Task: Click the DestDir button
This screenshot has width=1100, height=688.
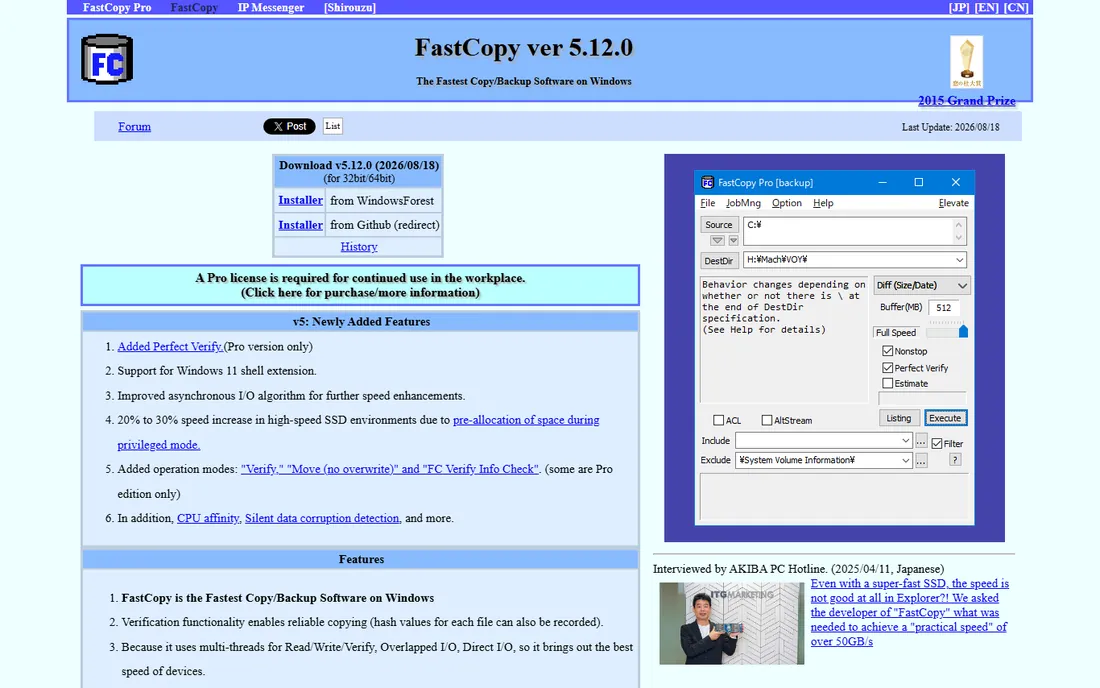Action: [718, 261]
